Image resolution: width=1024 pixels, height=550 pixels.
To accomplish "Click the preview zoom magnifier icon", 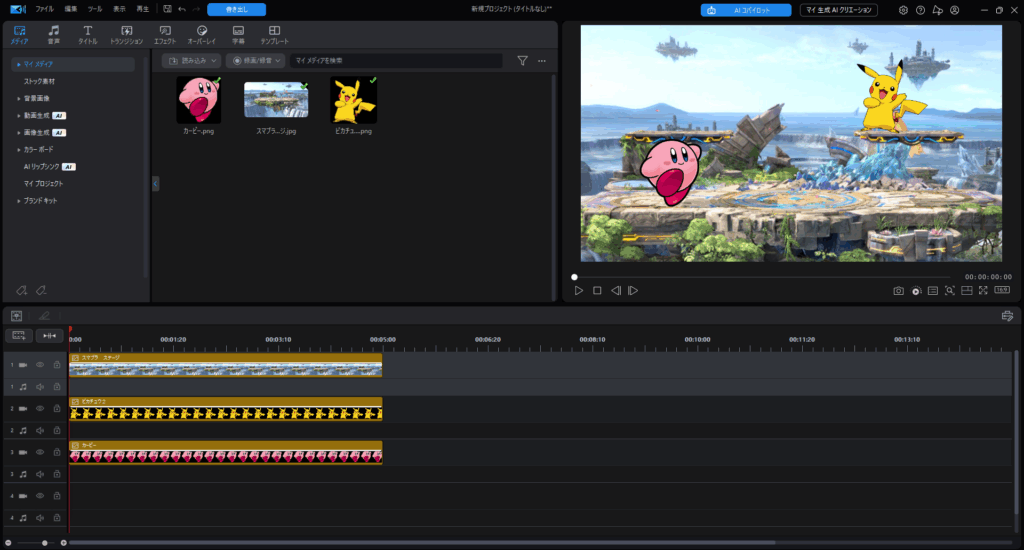I will click(x=950, y=291).
